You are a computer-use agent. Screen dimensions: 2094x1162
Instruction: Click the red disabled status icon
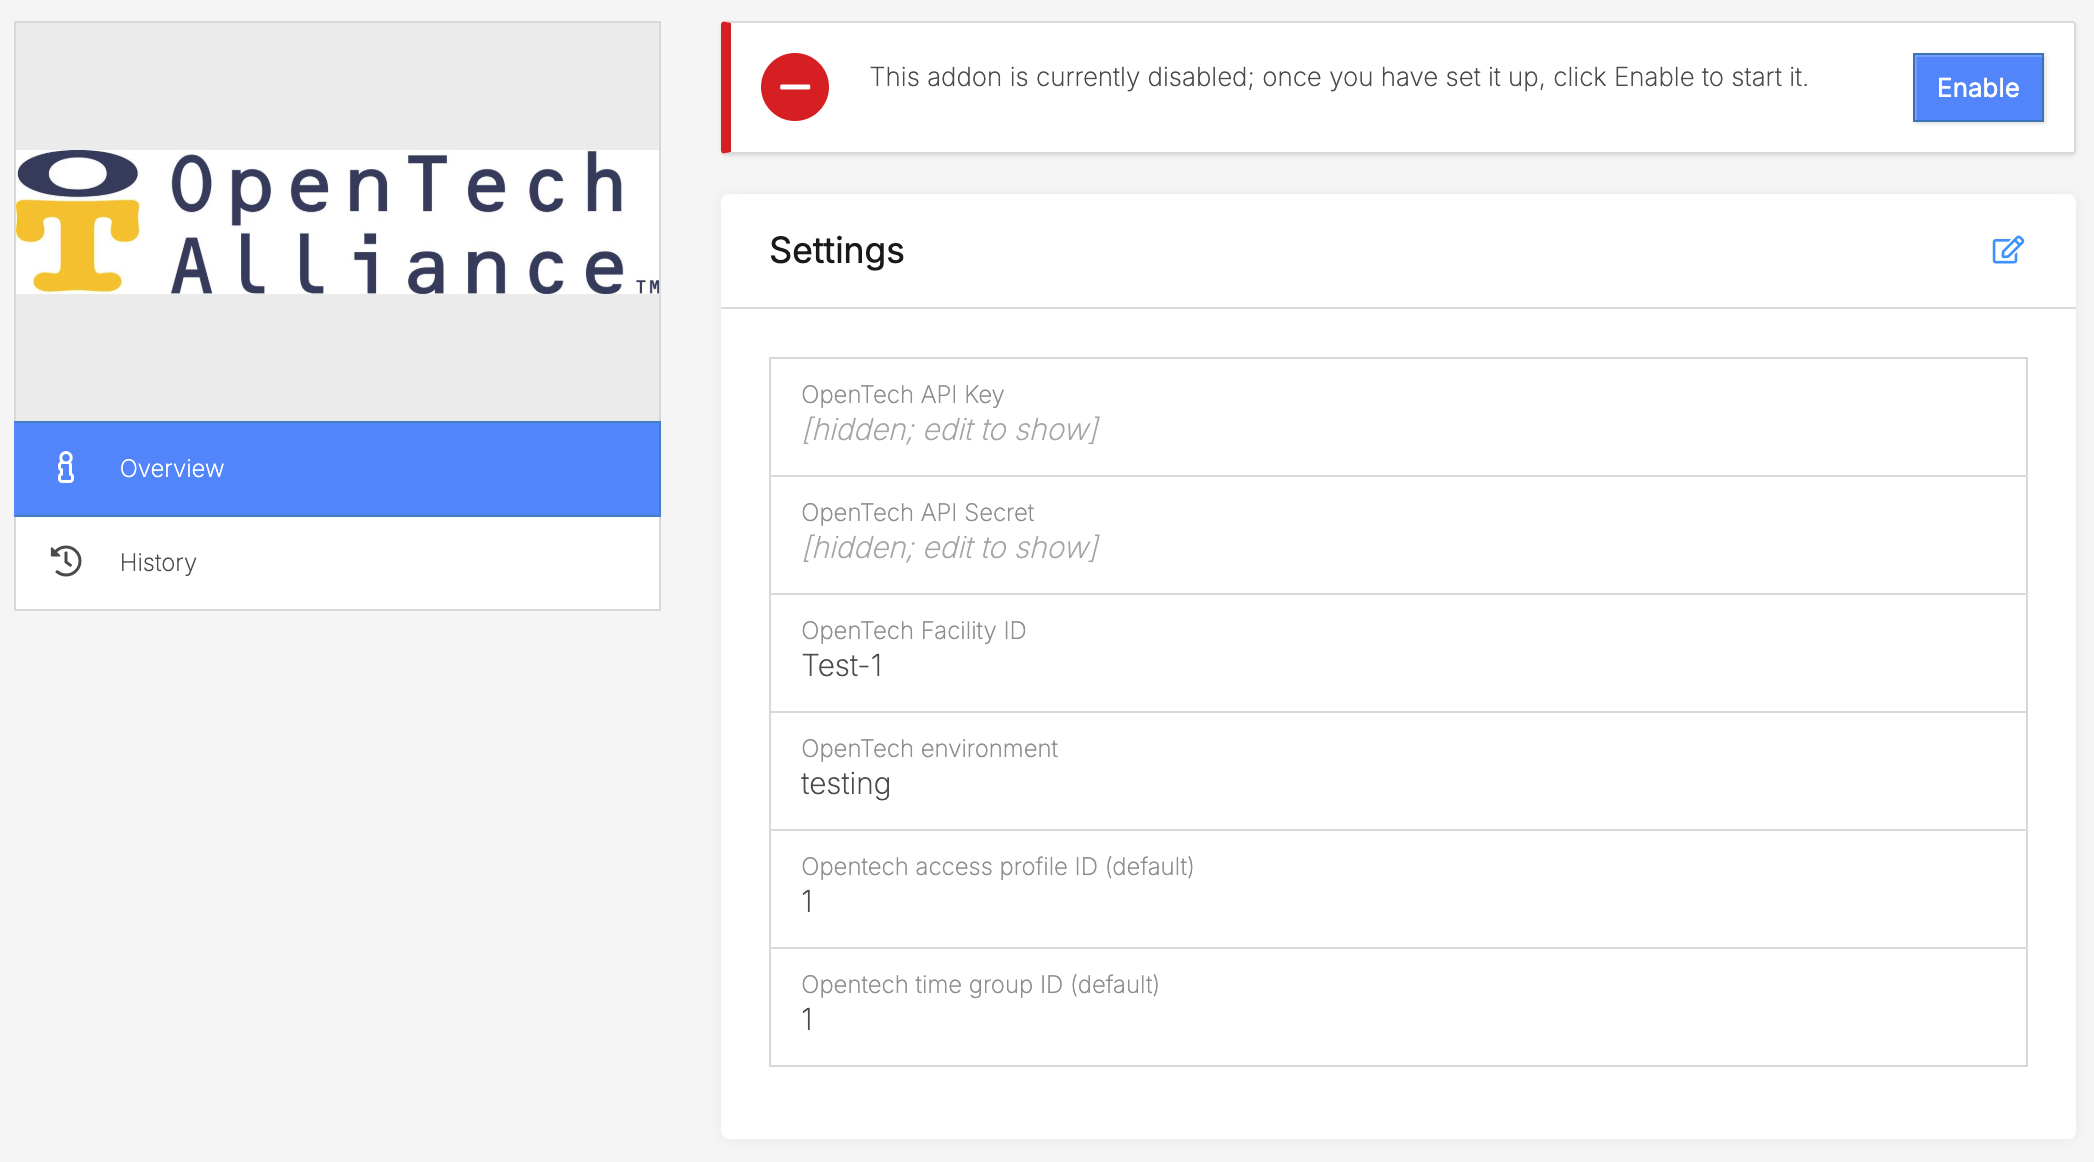point(794,88)
